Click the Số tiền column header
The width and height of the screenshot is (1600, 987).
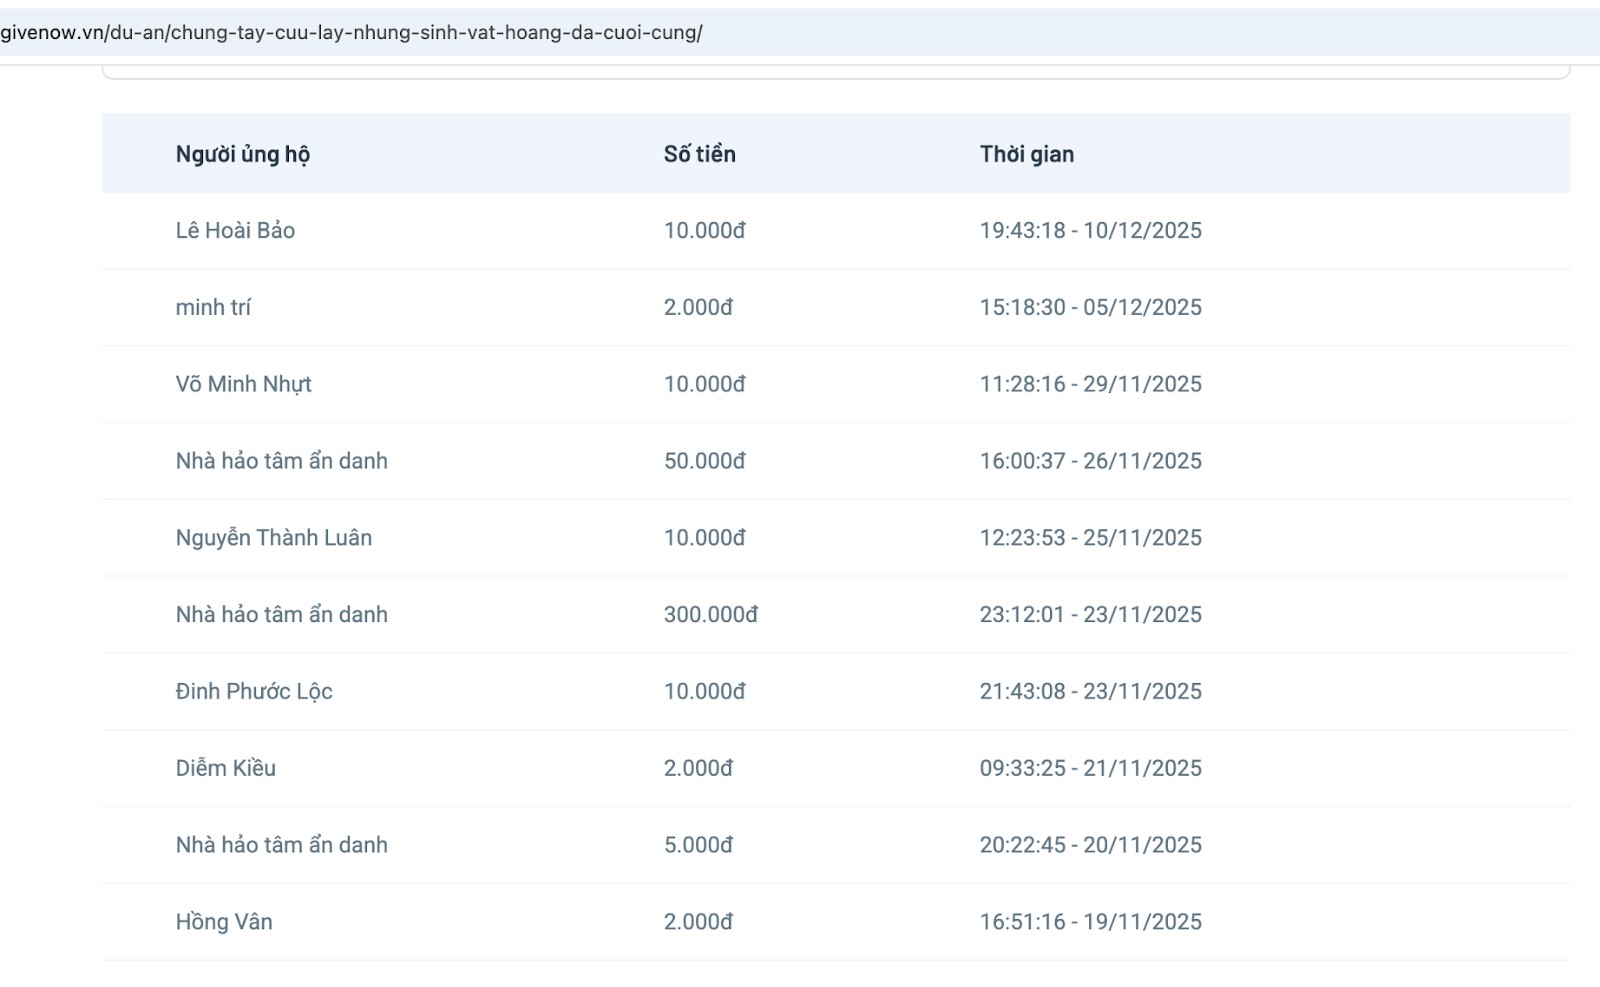(x=699, y=154)
